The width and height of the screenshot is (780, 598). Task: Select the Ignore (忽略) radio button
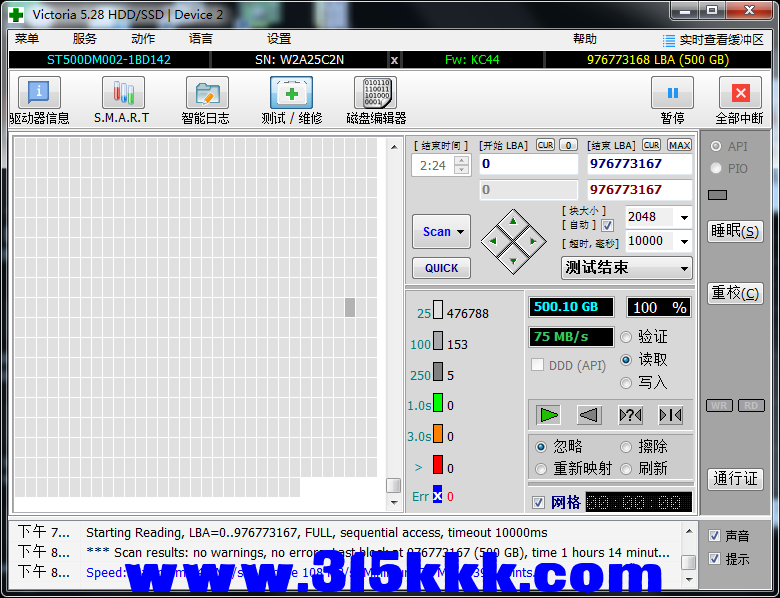click(x=541, y=447)
